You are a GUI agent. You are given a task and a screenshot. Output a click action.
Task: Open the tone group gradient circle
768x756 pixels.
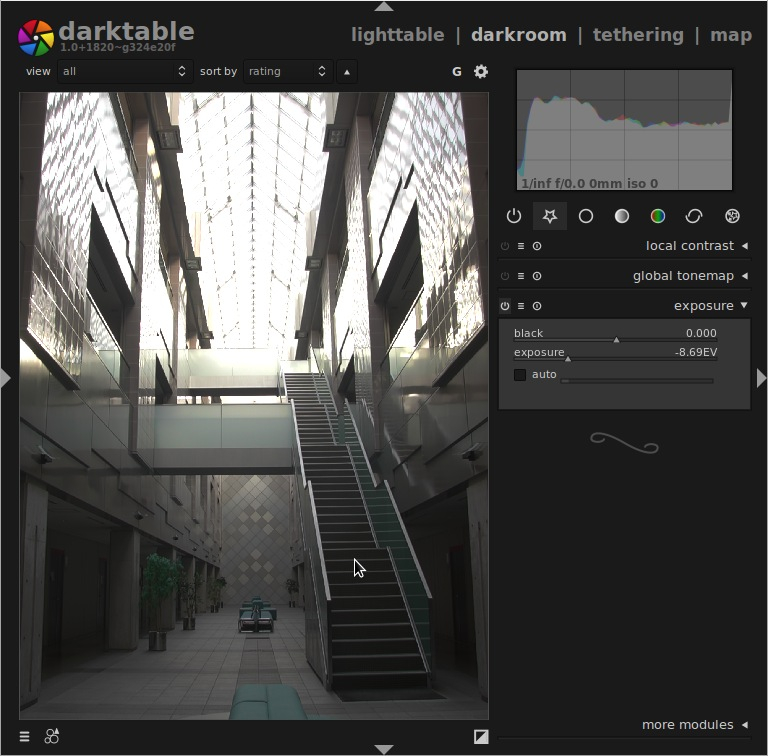pyautogui.click(x=622, y=216)
